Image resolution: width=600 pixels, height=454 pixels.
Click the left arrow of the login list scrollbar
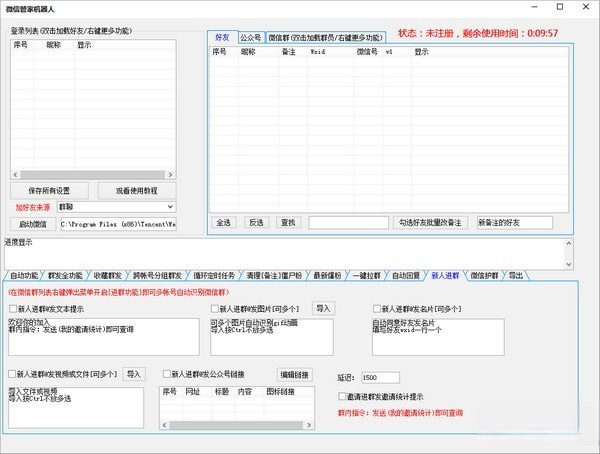click(x=15, y=175)
